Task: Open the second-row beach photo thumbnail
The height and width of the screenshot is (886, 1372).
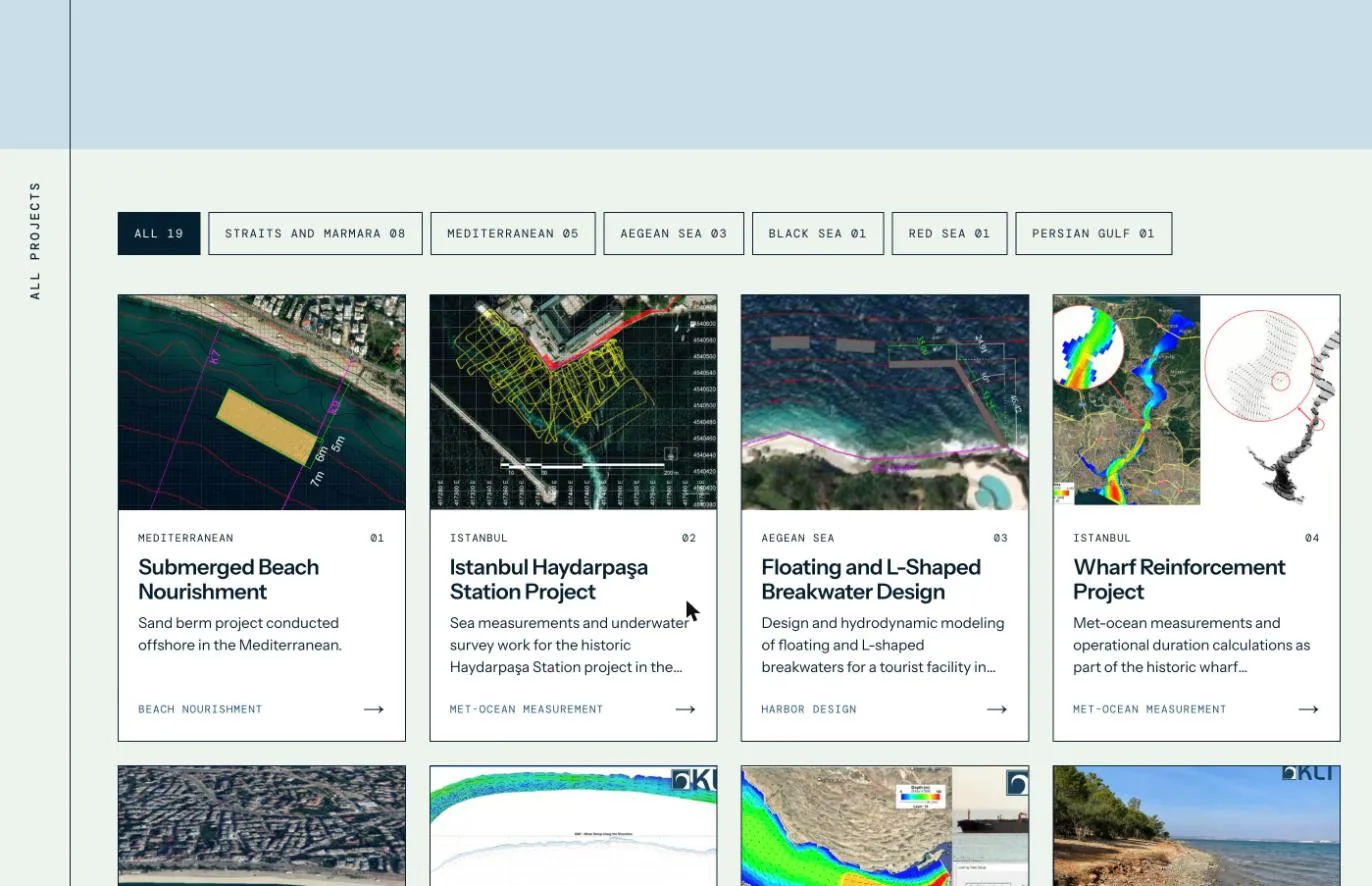Action: tap(1196, 826)
